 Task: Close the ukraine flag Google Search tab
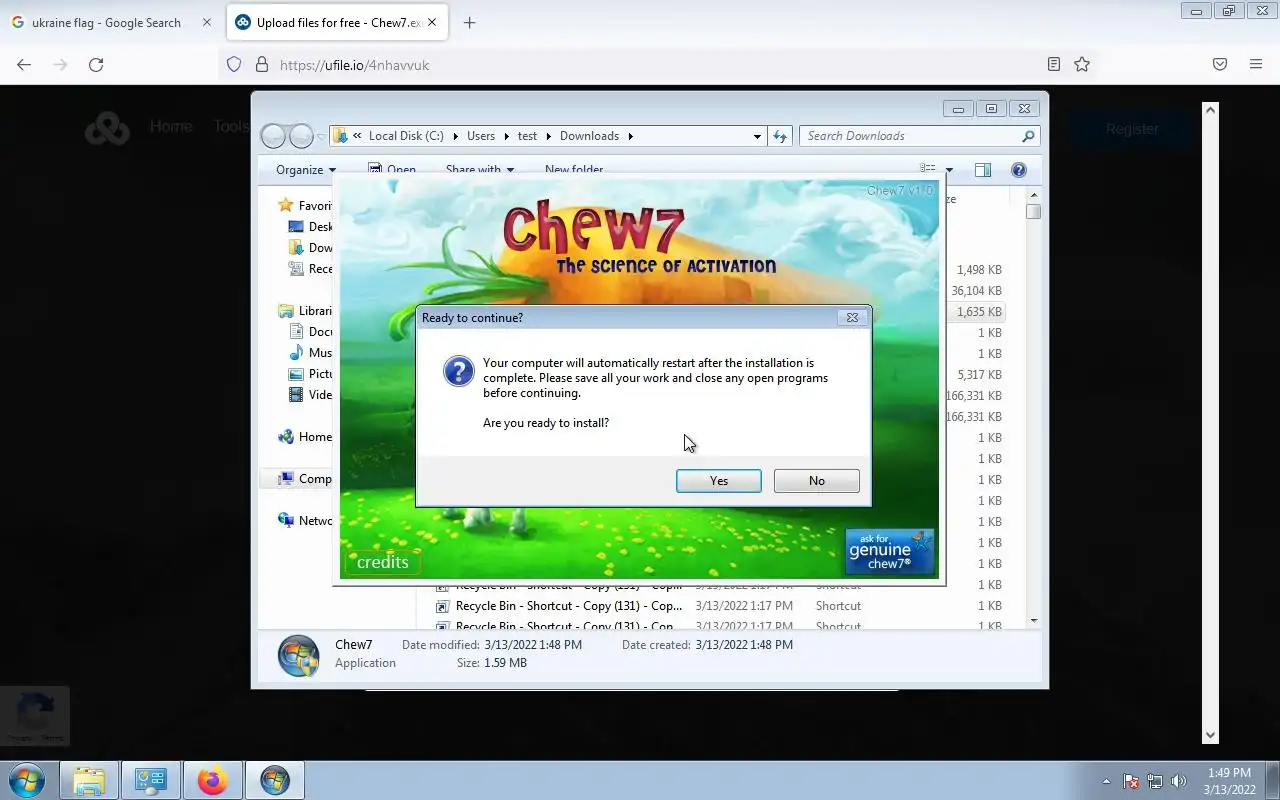207,22
